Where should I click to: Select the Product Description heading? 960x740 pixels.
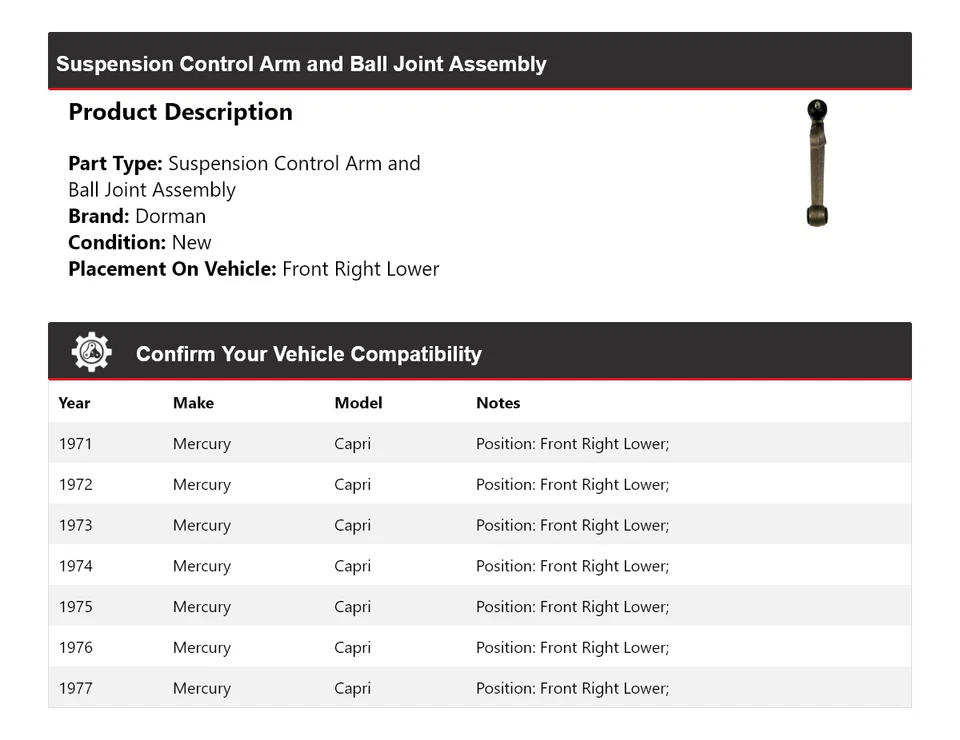point(180,112)
